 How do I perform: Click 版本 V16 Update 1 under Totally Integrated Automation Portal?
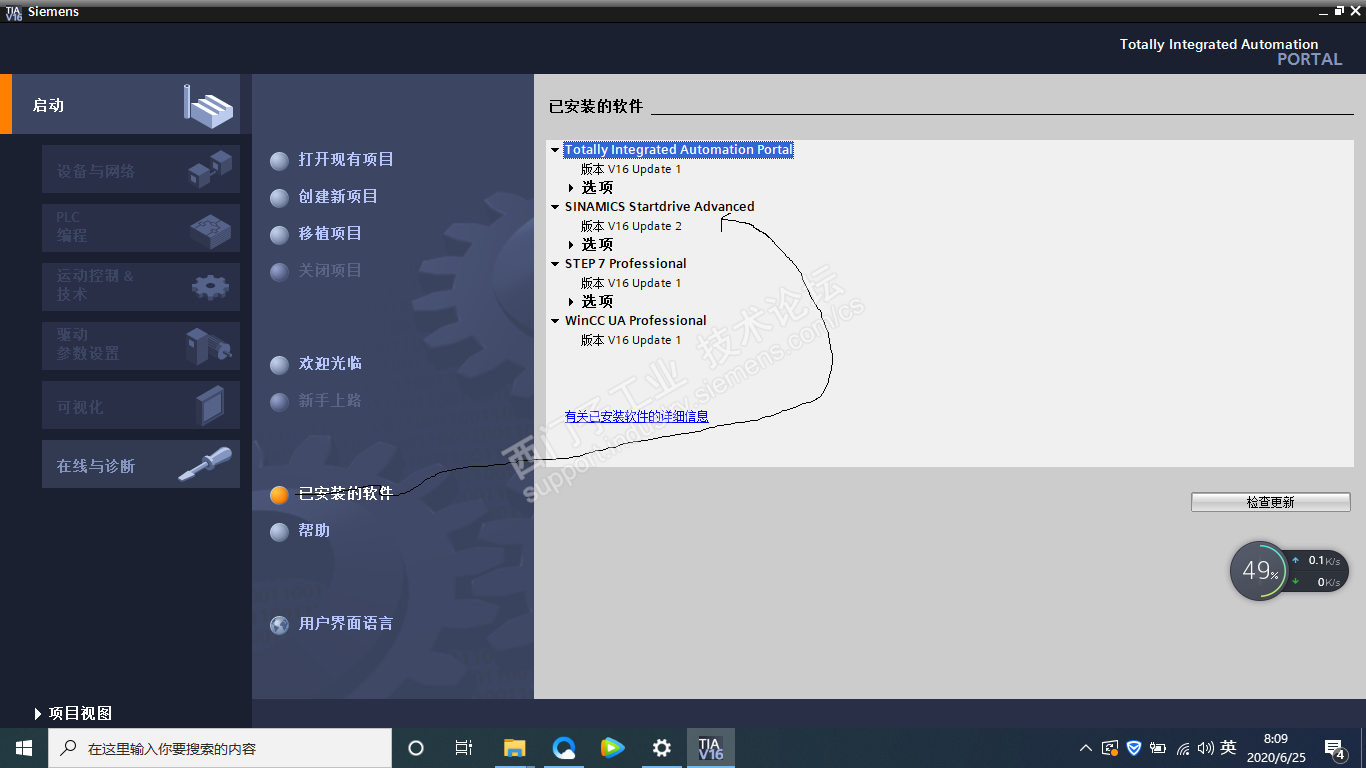click(x=631, y=169)
